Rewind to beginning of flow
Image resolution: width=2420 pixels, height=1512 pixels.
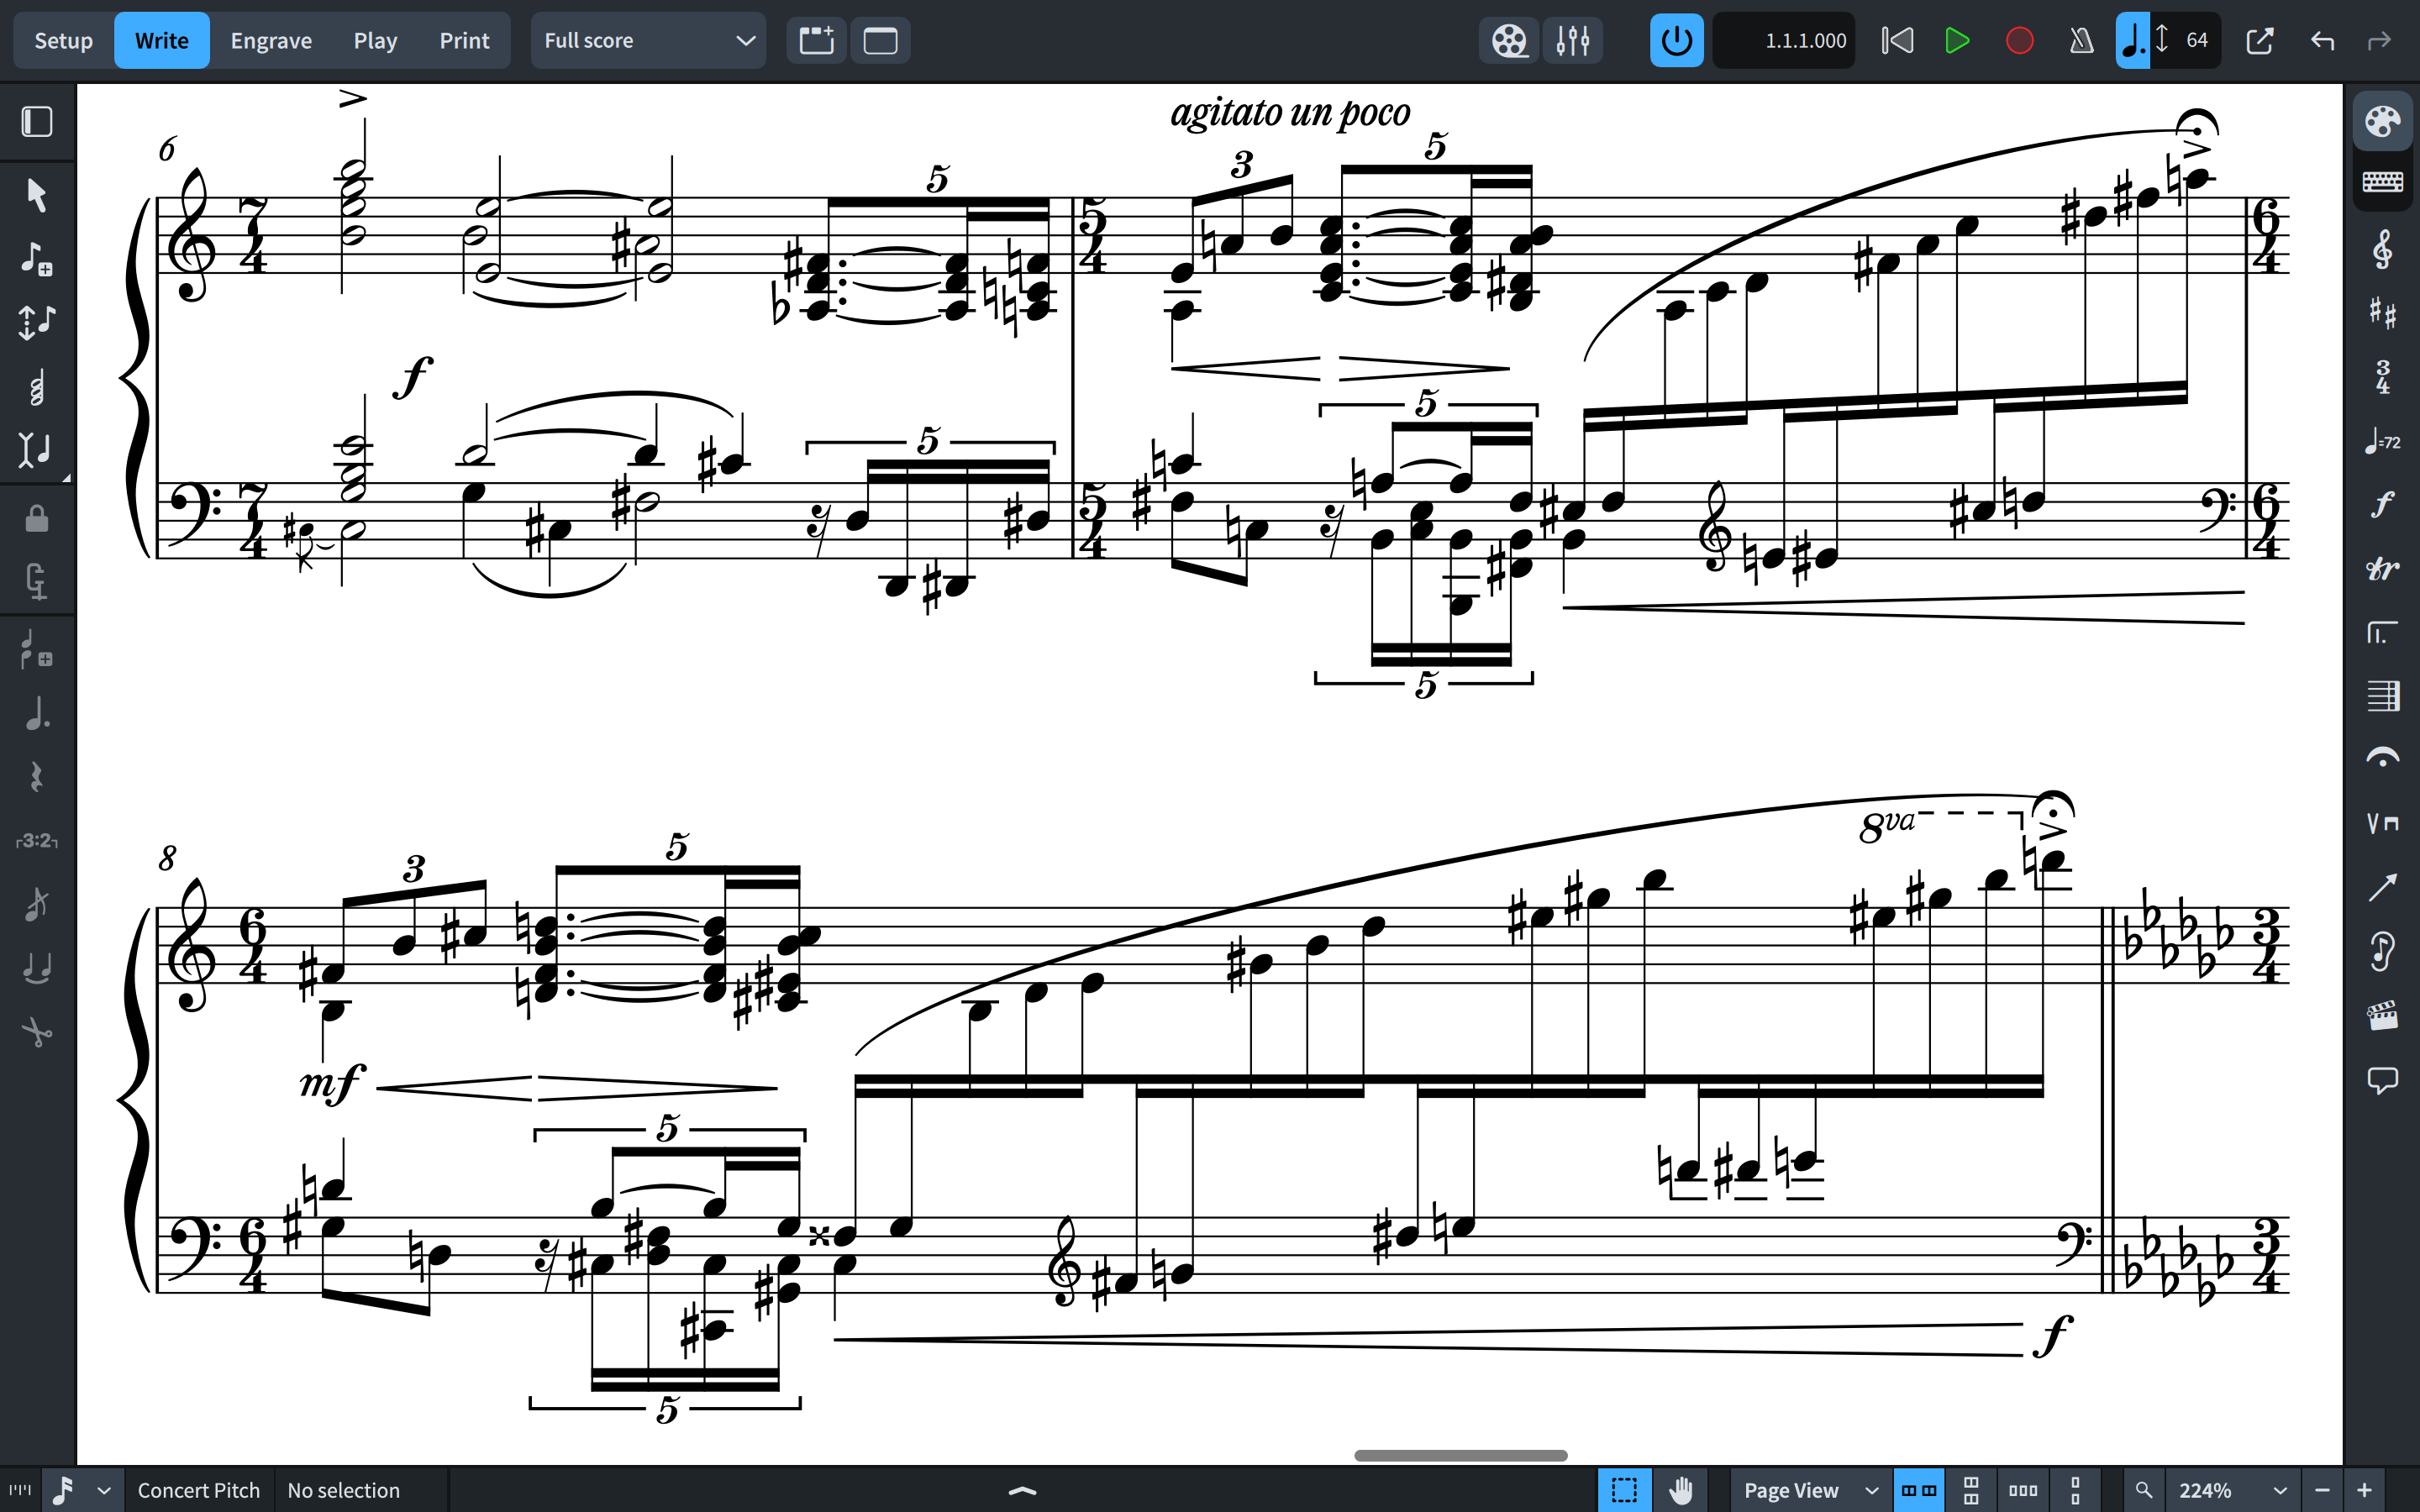pyautogui.click(x=1896, y=41)
